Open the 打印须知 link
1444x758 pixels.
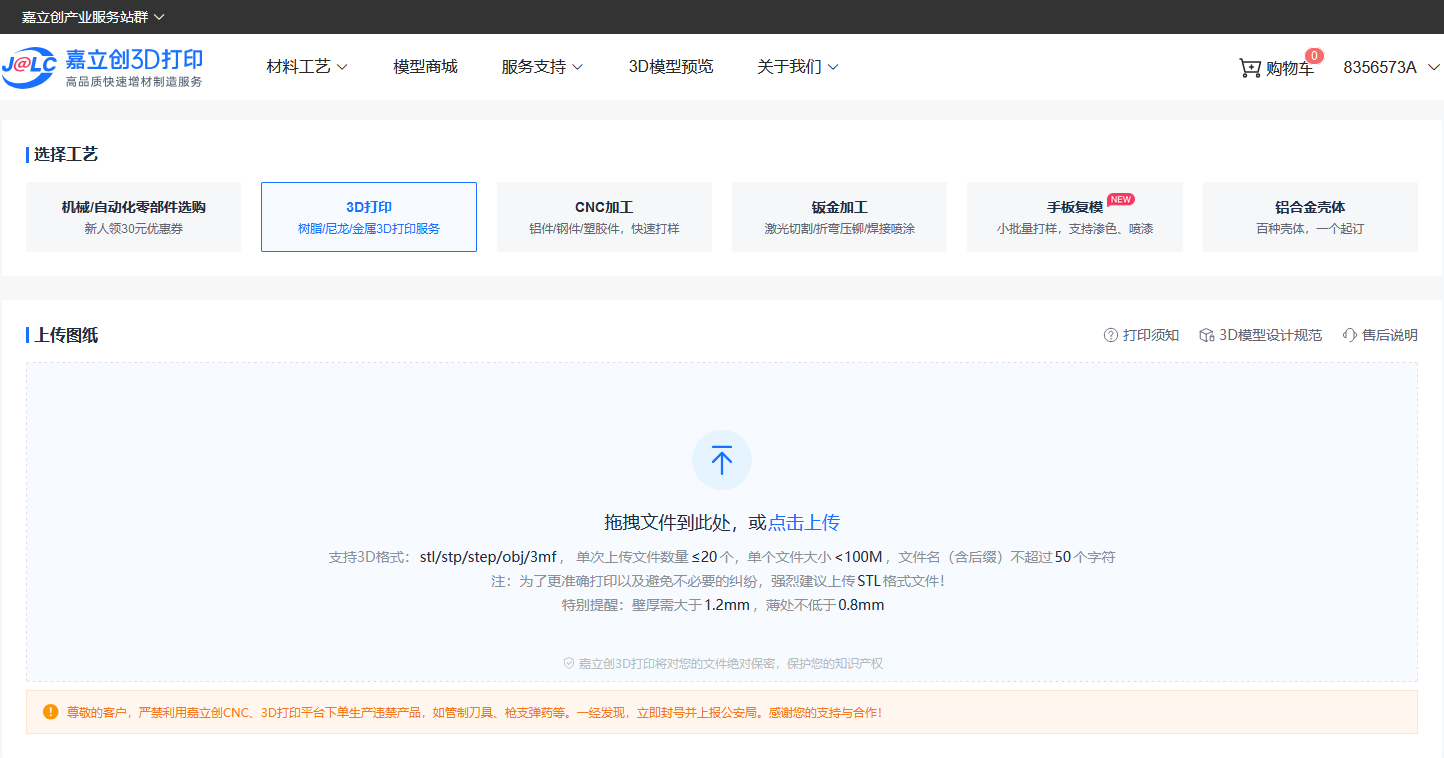click(x=1151, y=335)
